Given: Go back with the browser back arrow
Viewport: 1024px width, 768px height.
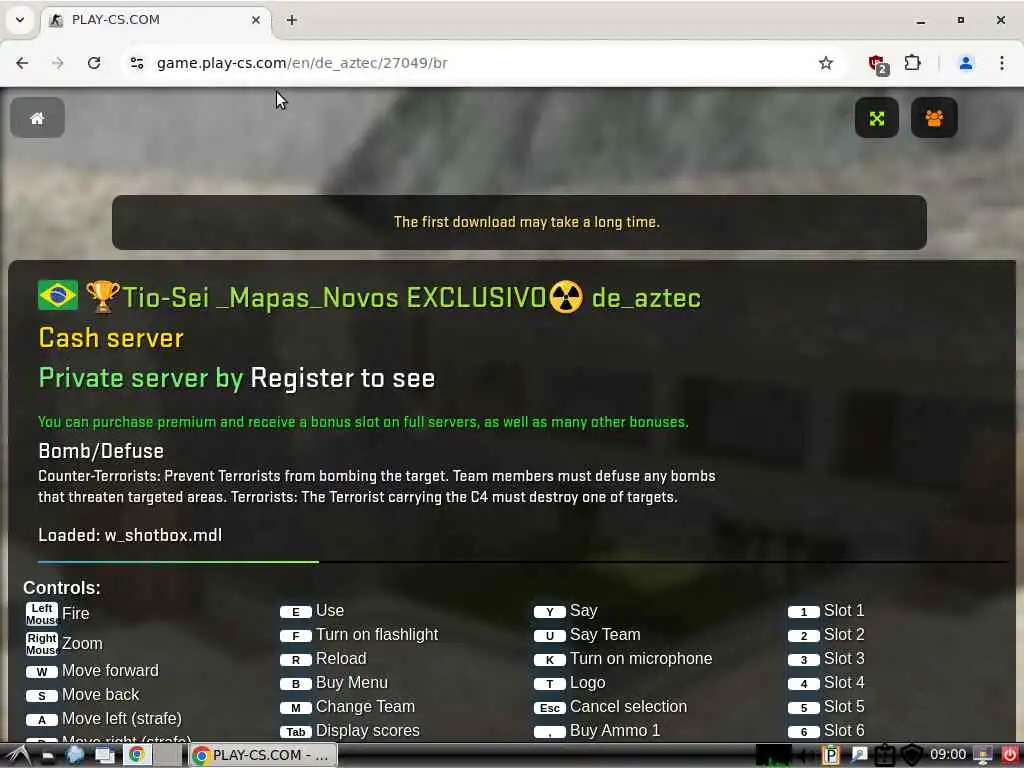Looking at the screenshot, I should coord(22,63).
